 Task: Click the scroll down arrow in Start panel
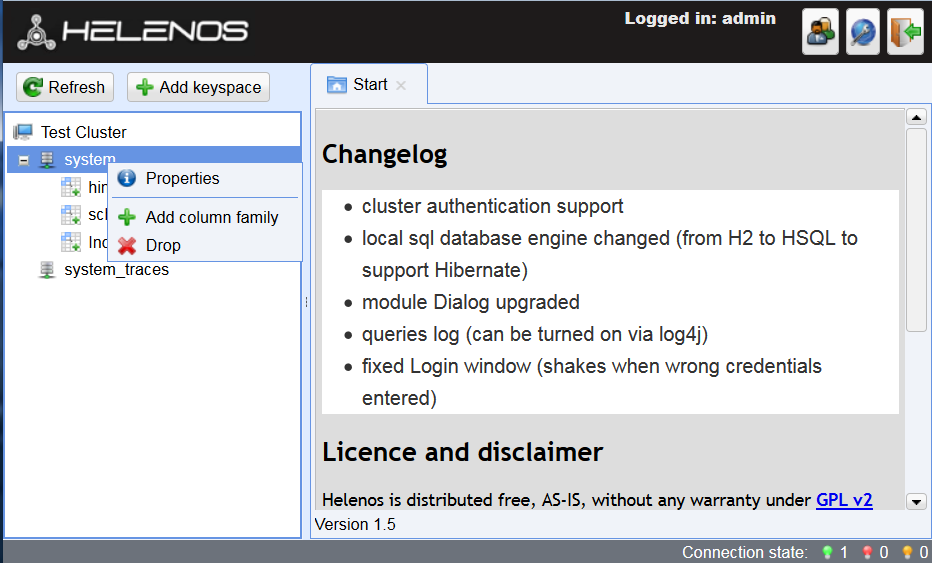click(x=915, y=500)
